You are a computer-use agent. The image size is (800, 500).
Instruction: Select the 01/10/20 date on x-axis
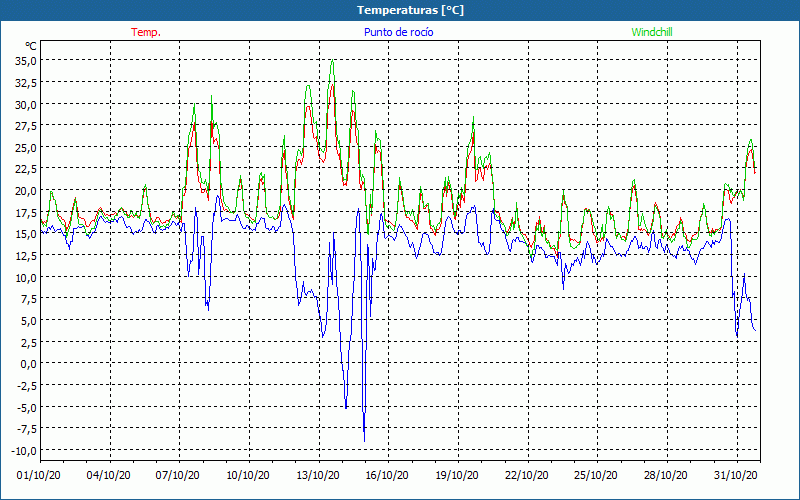[40, 475]
